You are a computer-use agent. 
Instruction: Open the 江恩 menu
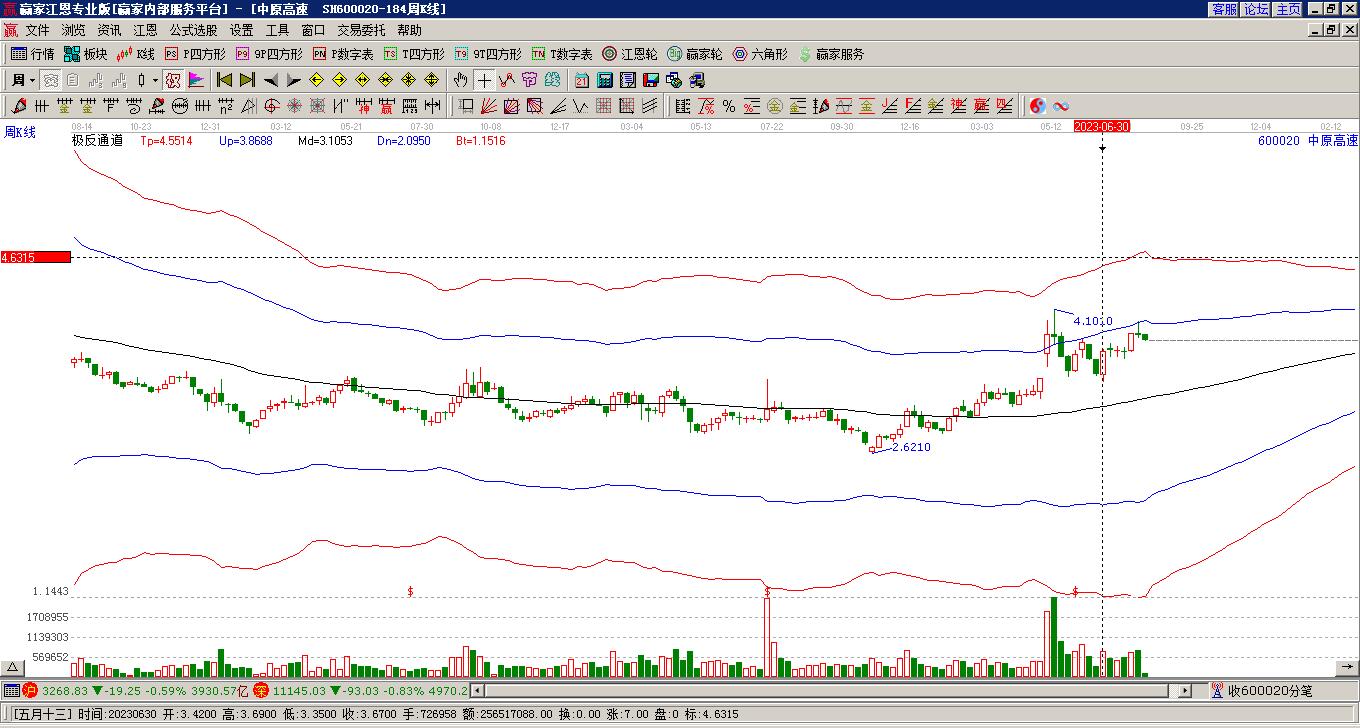click(x=145, y=31)
